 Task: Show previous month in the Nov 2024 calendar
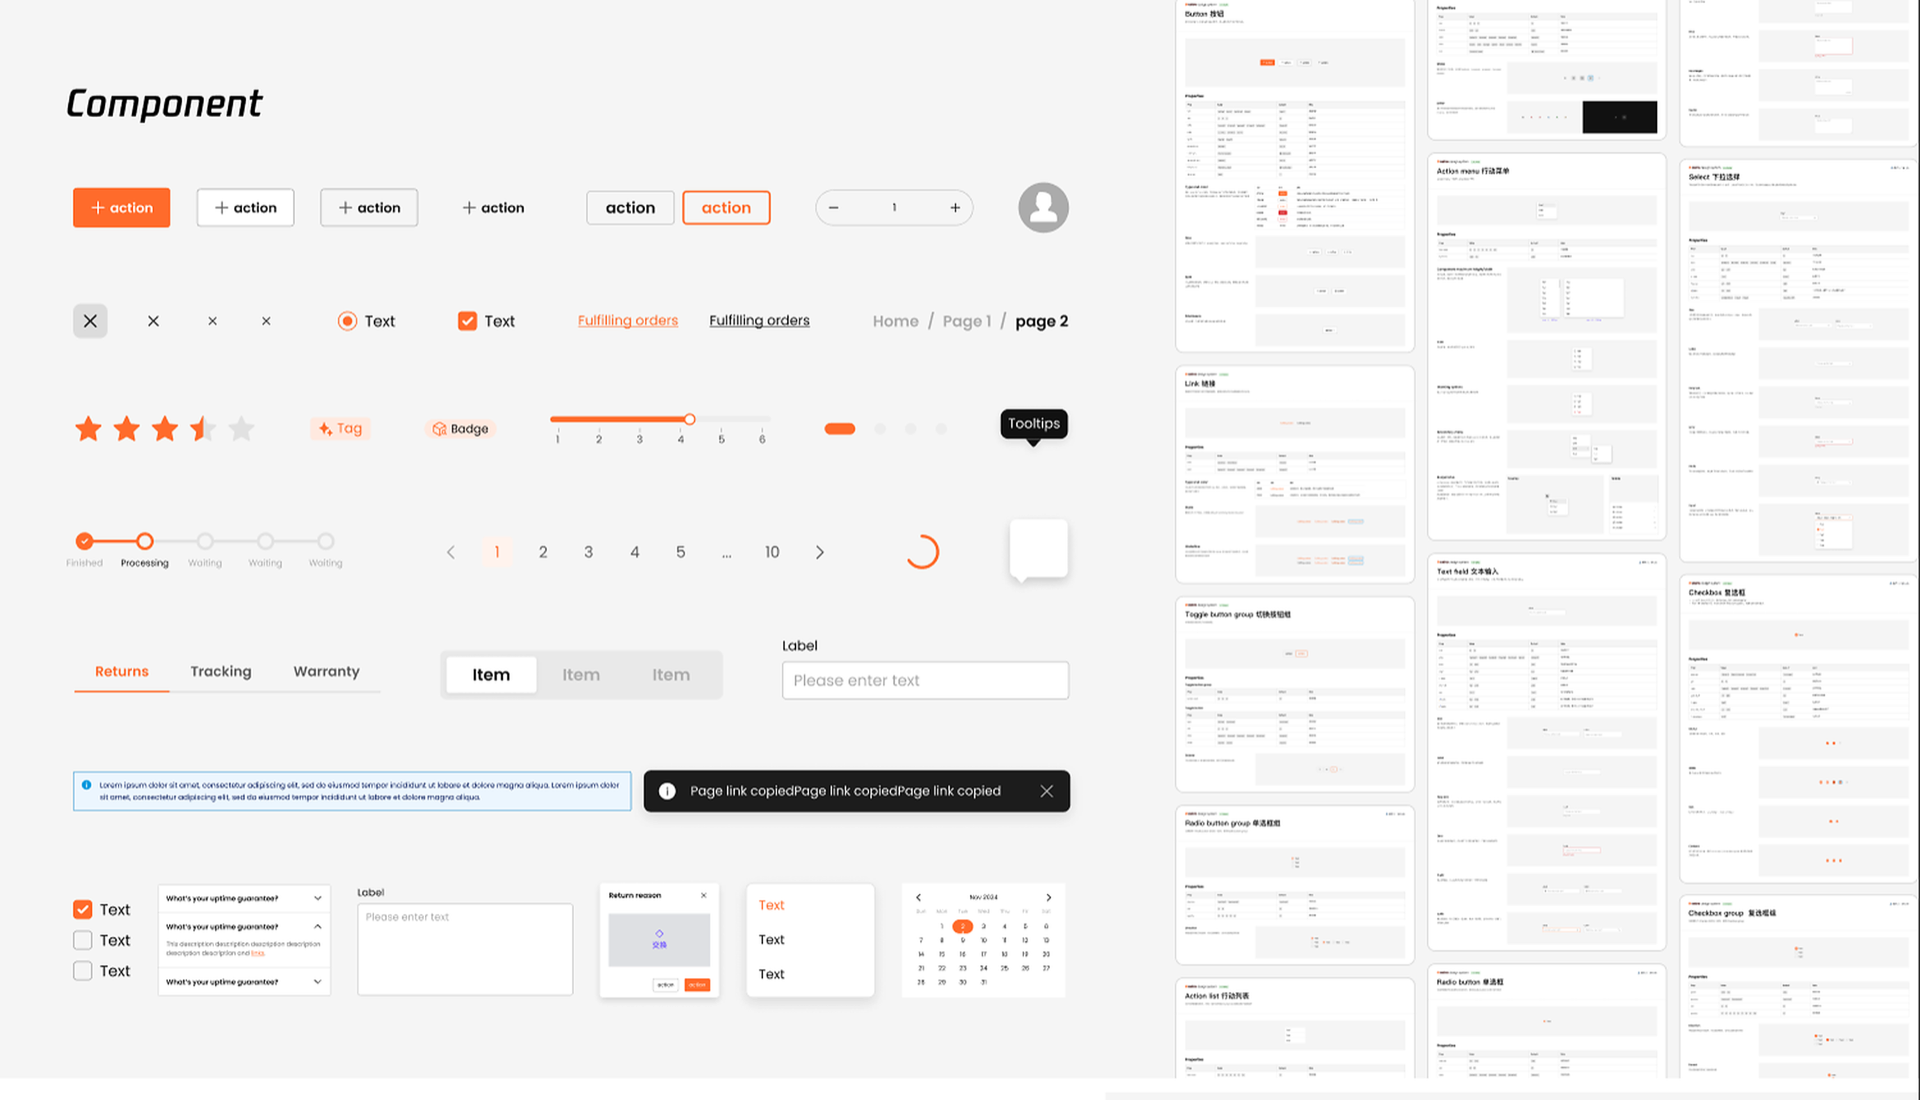click(x=919, y=897)
